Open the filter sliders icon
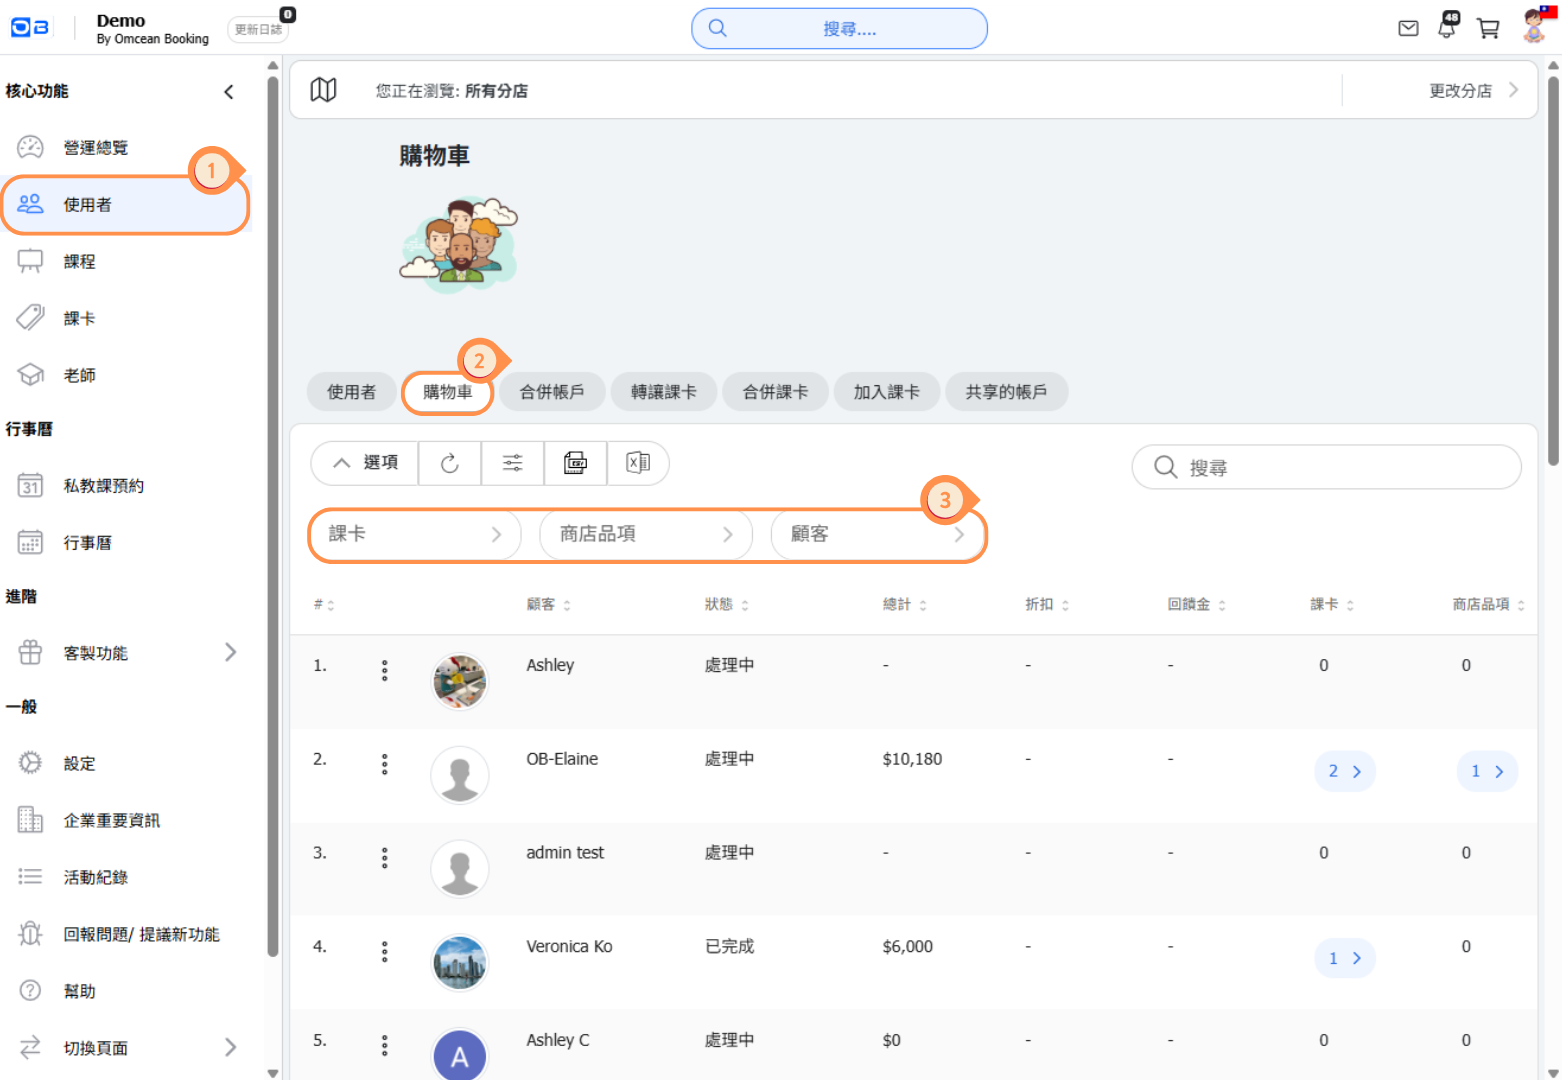The width and height of the screenshot is (1562, 1080). point(512,463)
